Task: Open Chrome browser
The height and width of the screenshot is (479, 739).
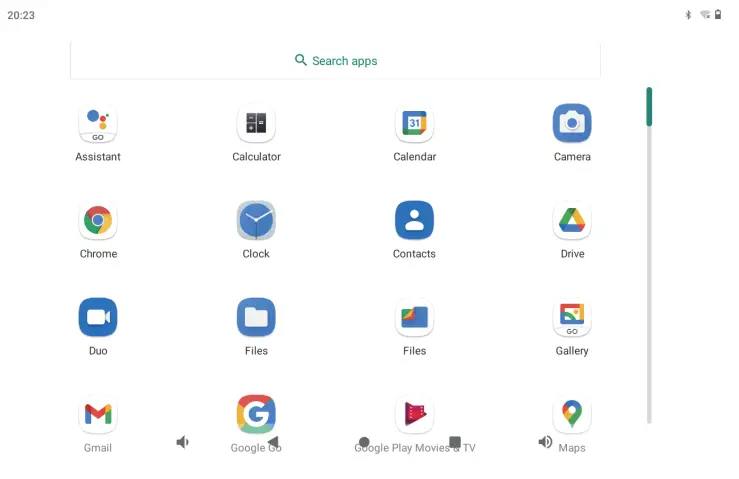Action: click(98, 221)
